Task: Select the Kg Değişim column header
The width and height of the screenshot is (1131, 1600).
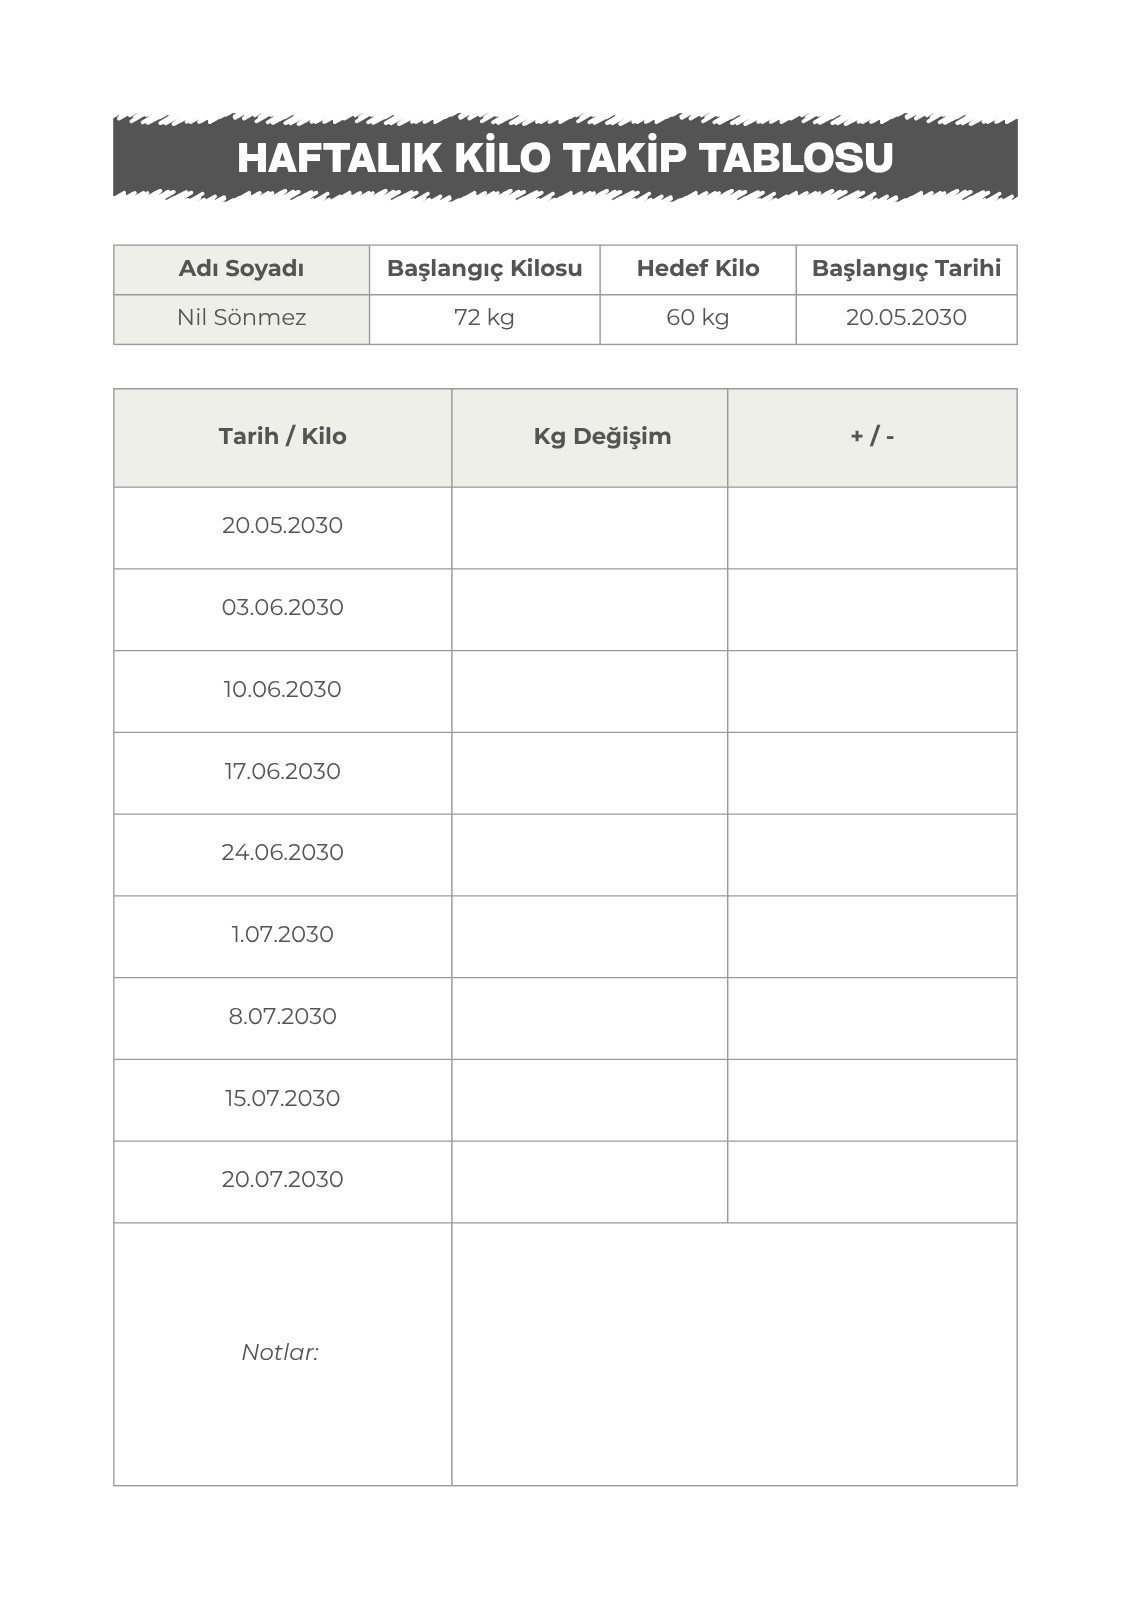Action: pyautogui.click(x=589, y=438)
